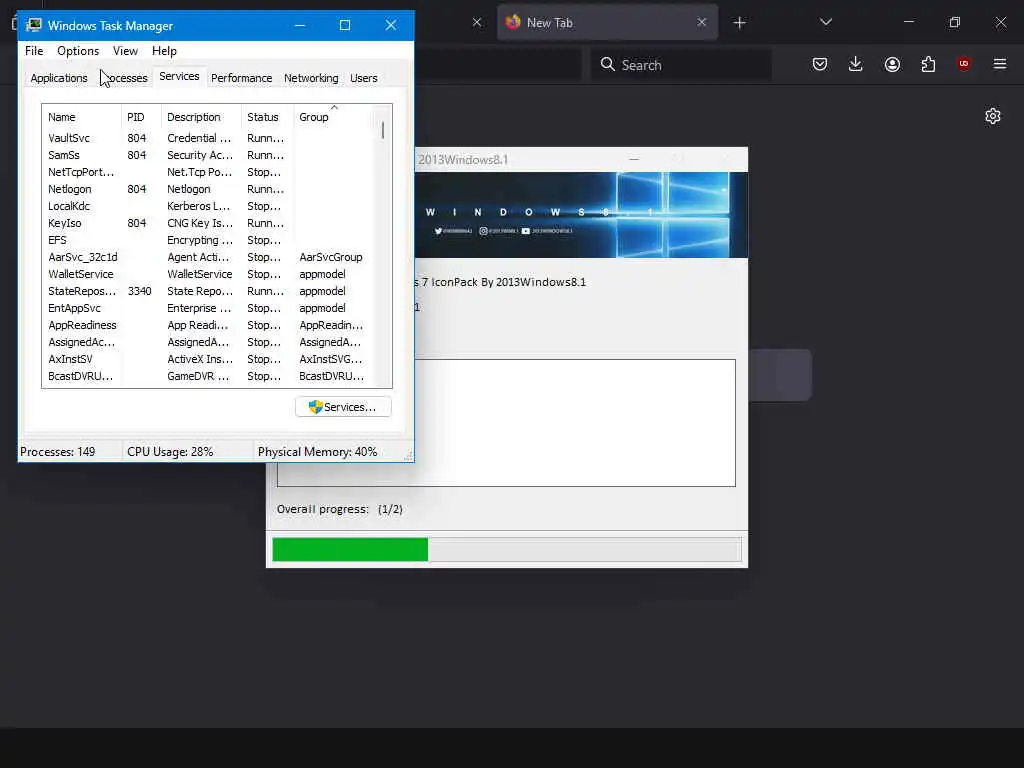Viewport: 1024px width, 768px height.
Task: Open Firefox Pocket save icon
Action: pyautogui.click(x=820, y=64)
